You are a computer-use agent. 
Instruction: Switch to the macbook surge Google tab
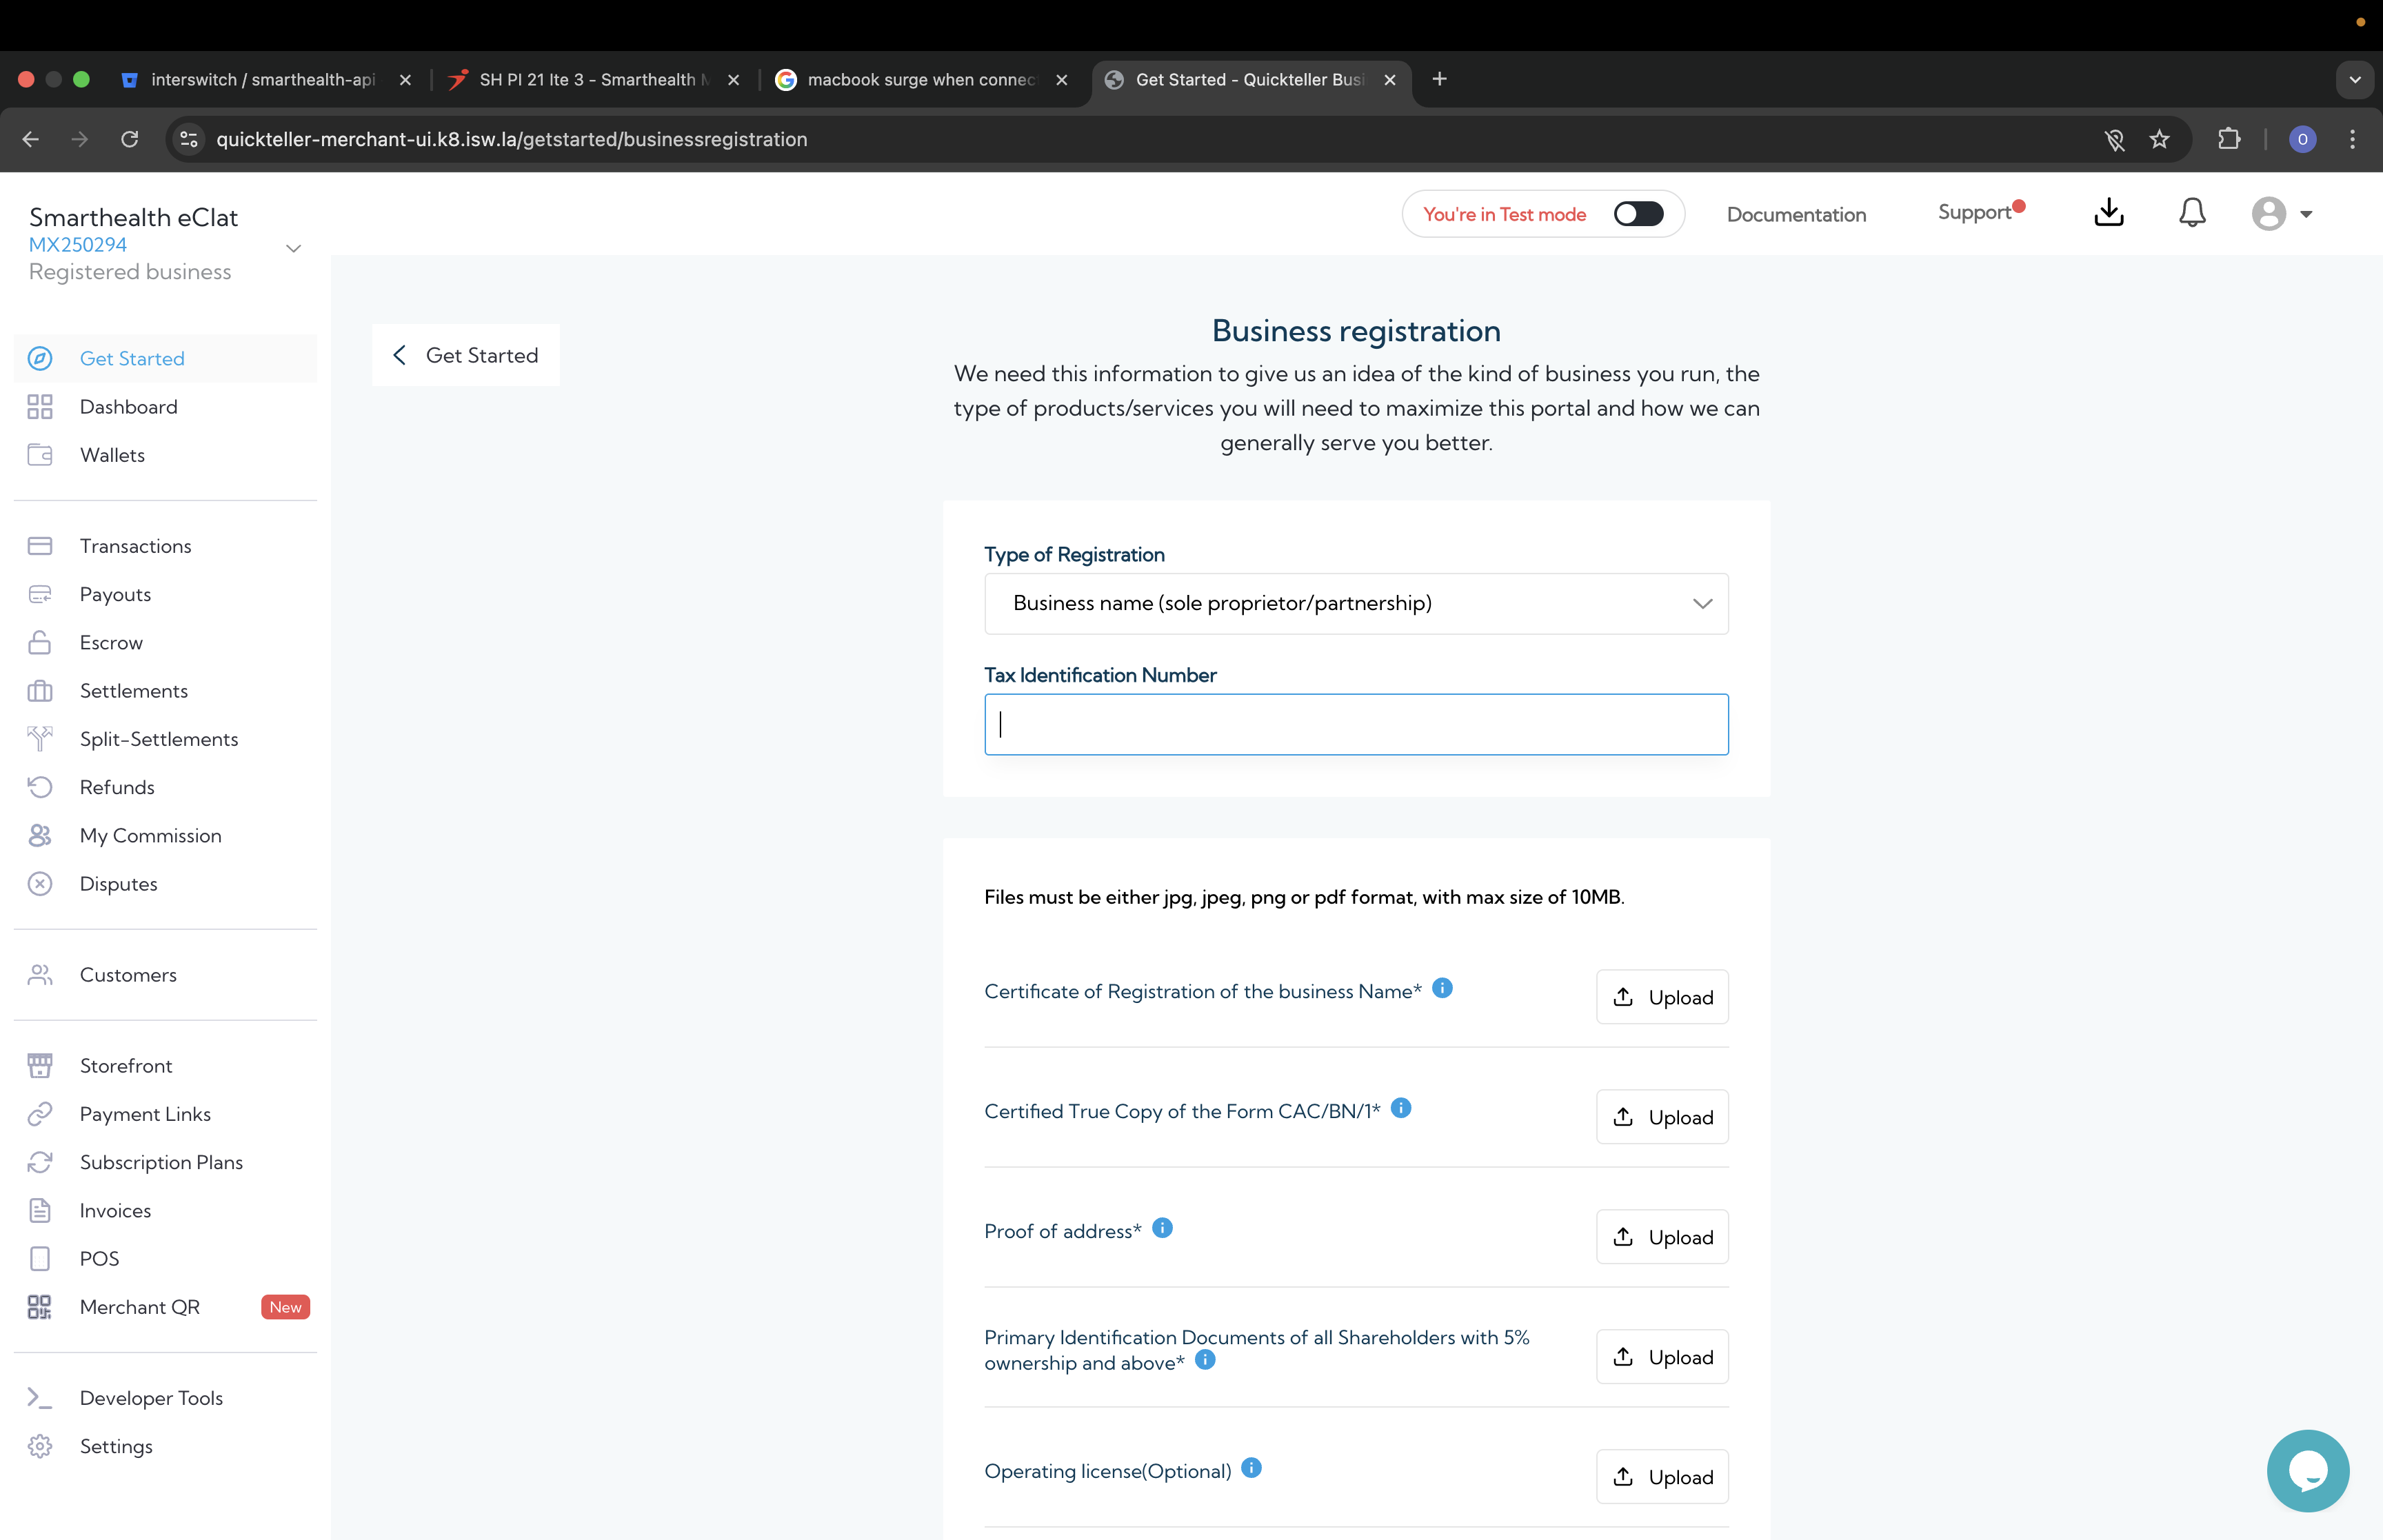[920, 80]
